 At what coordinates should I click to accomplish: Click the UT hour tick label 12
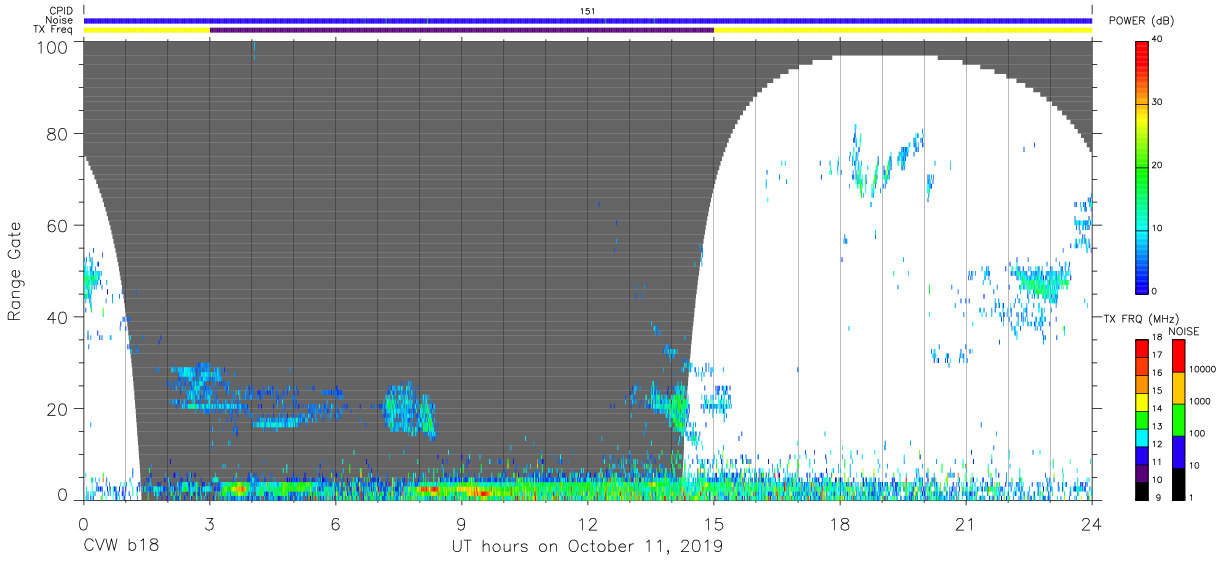(x=588, y=523)
